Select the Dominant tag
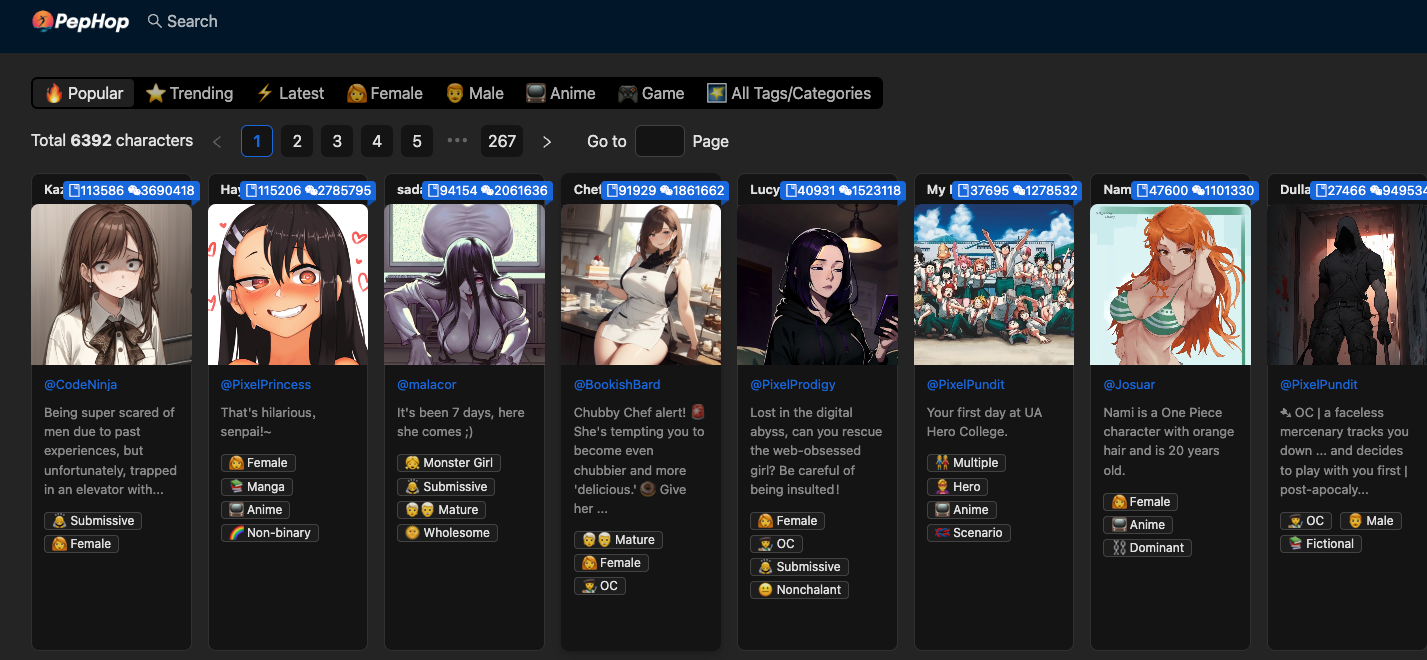This screenshot has height=660, width=1427. (x=1147, y=548)
